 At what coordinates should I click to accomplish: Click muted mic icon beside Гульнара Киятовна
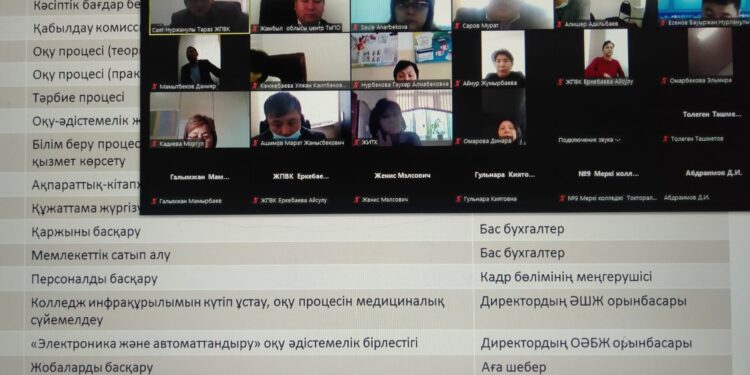[x=458, y=199]
